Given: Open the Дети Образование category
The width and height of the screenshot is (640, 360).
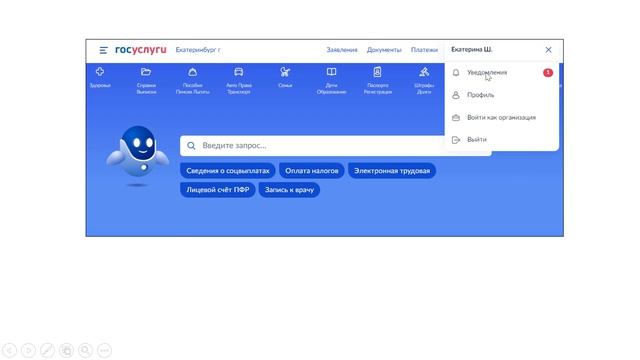Looking at the screenshot, I should (331, 81).
